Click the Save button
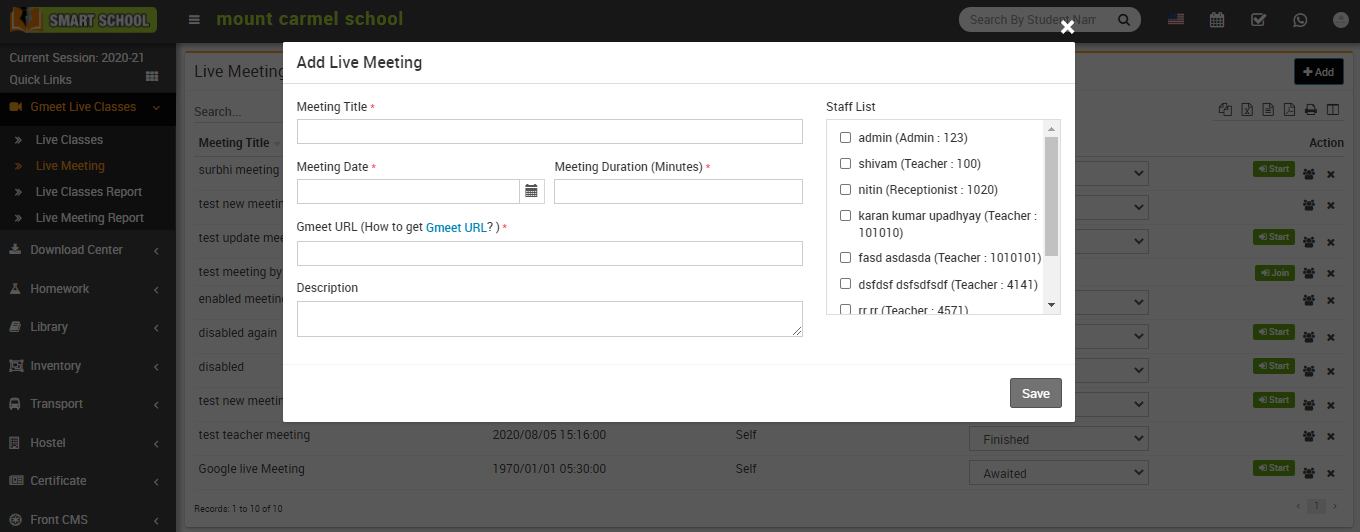Viewport: 1360px width, 532px height. [x=1035, y=393]
